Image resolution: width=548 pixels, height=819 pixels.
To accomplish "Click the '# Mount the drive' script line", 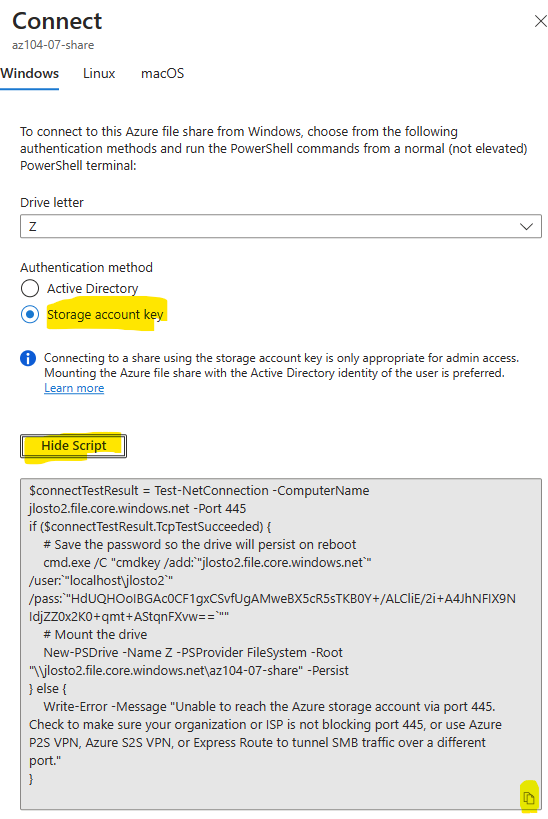I will pyautogui.click(x=96, y=635).
